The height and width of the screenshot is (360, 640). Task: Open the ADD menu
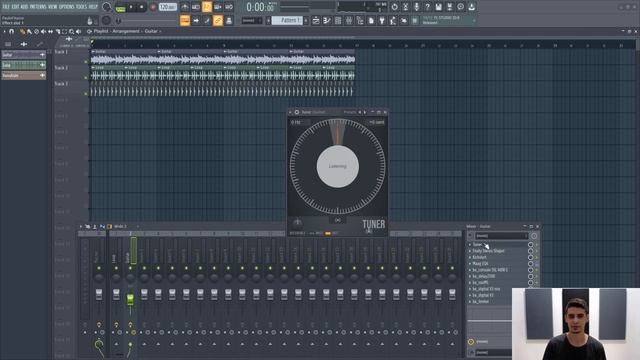(x=24, y=7)
